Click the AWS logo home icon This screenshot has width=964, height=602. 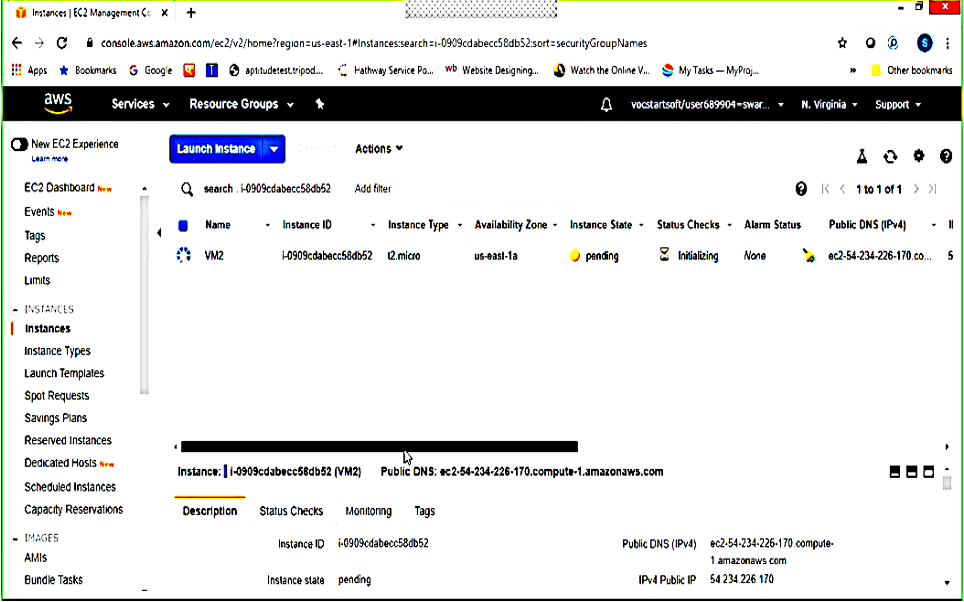point(56,103)
